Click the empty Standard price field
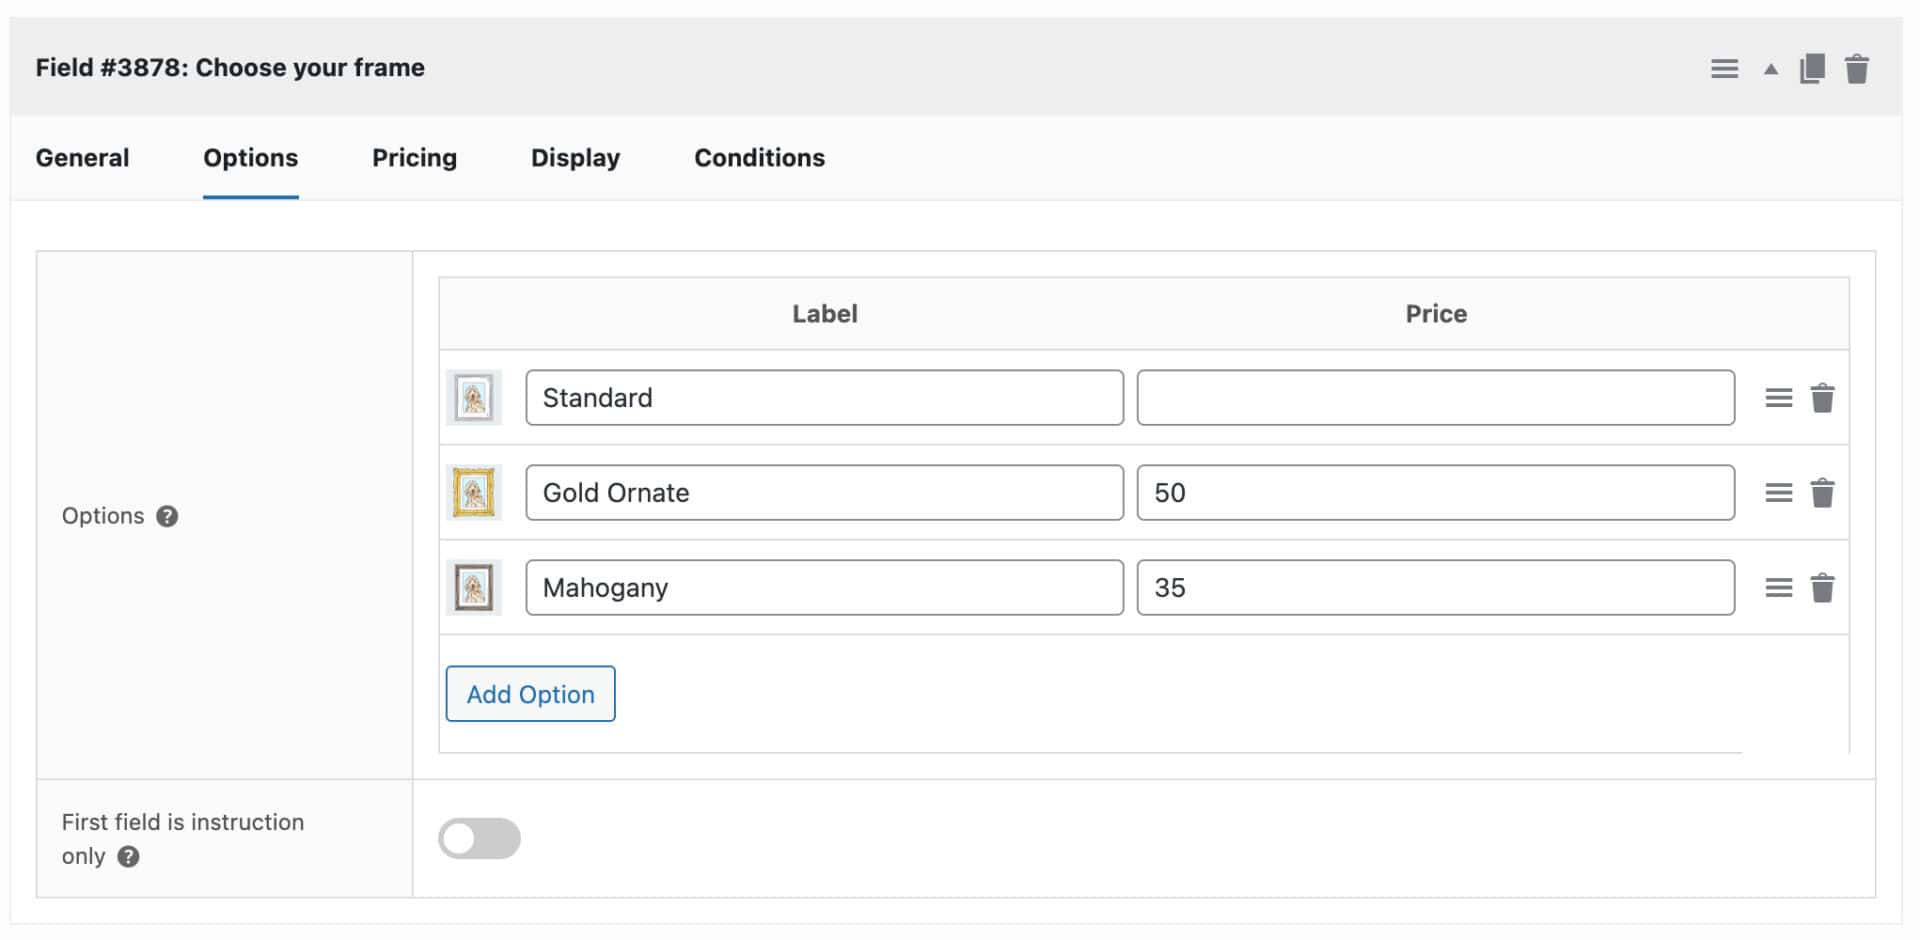This screenshot has width=1920, height=940. pyautogui.click(x=1435, y=398)
